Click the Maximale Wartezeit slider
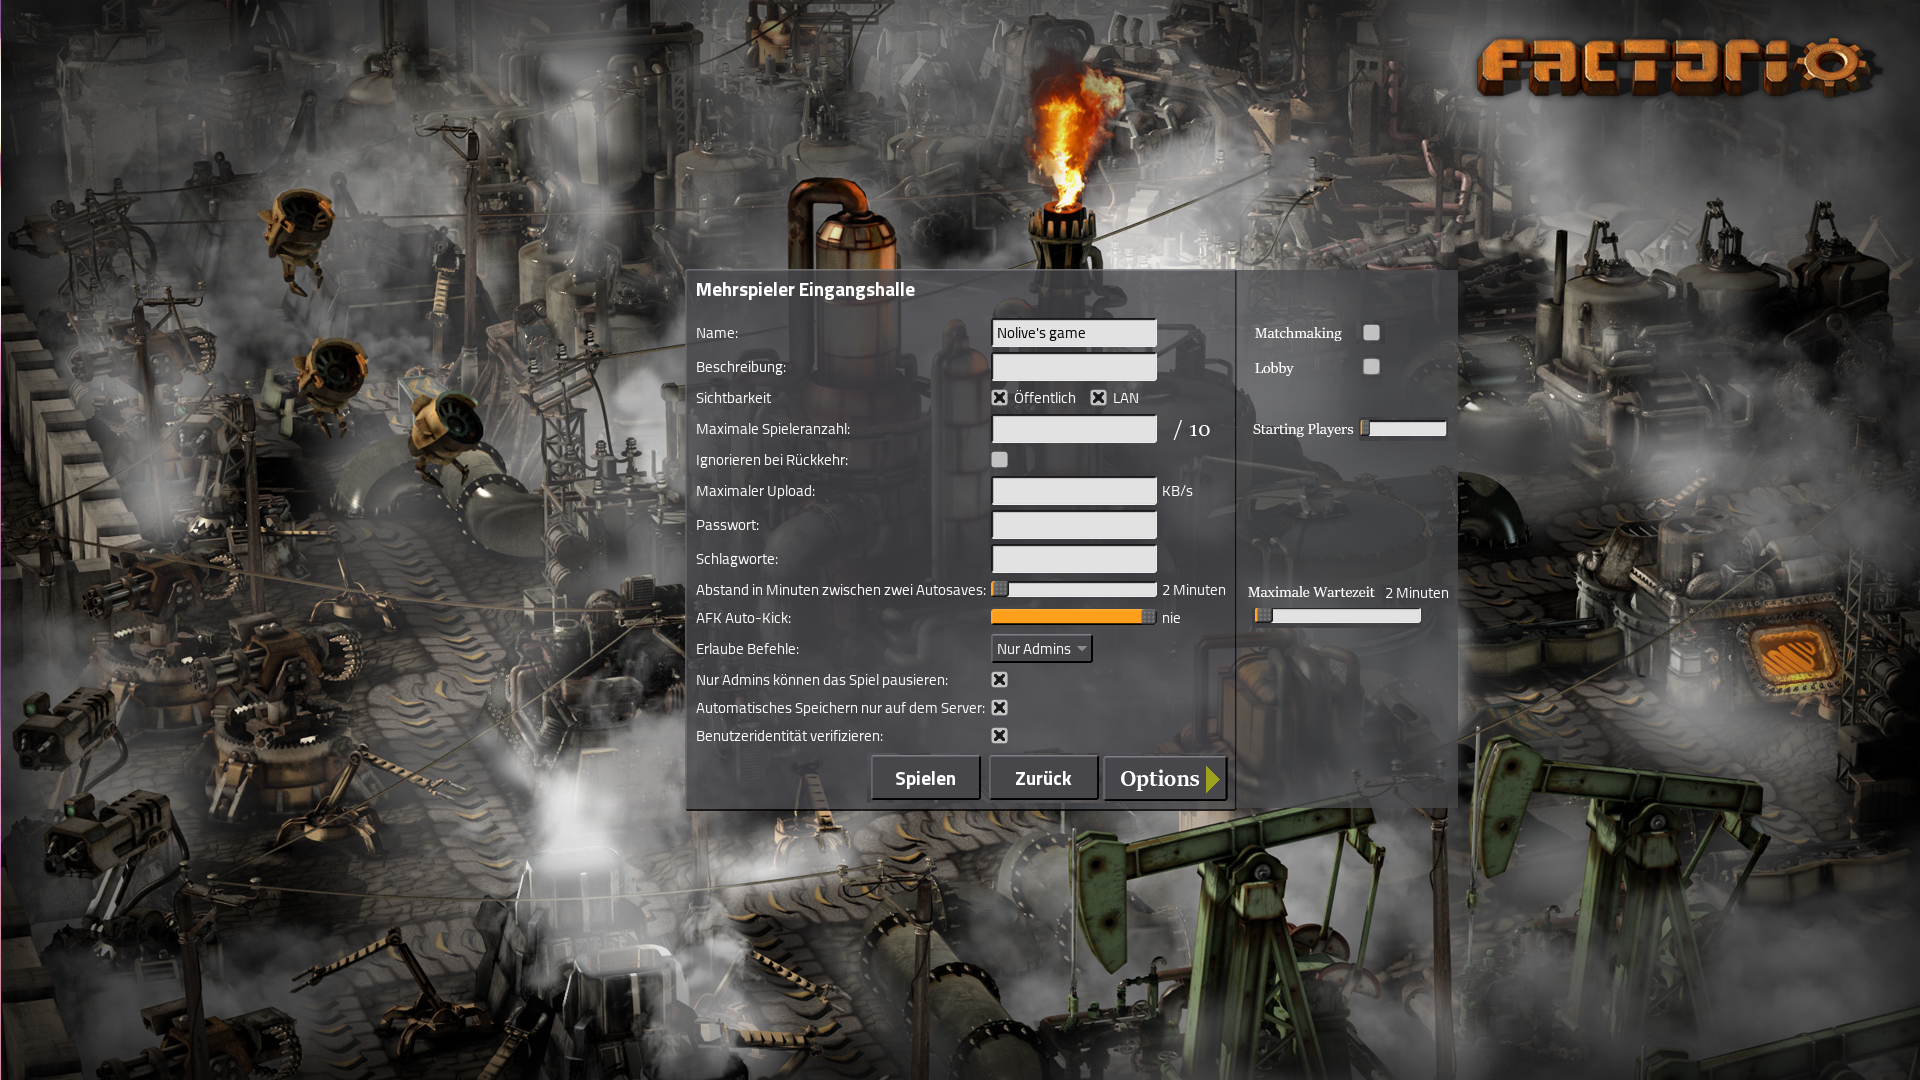1920x1080 pixels. [x=1337, y=616]
